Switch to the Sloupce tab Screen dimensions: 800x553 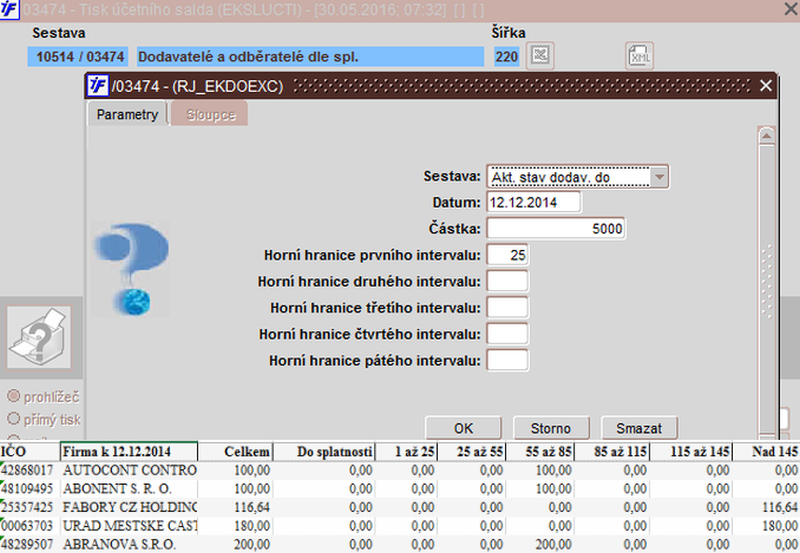pos(210,114)
